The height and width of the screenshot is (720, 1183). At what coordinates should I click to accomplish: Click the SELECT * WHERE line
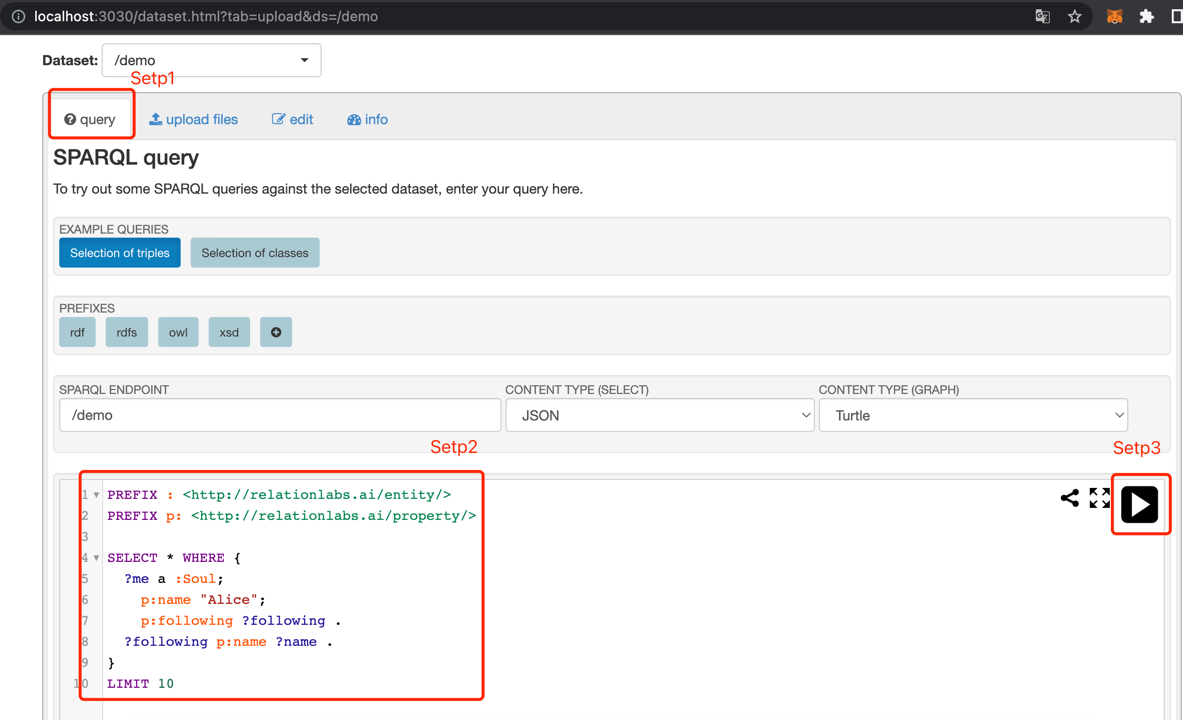point(174,558)
